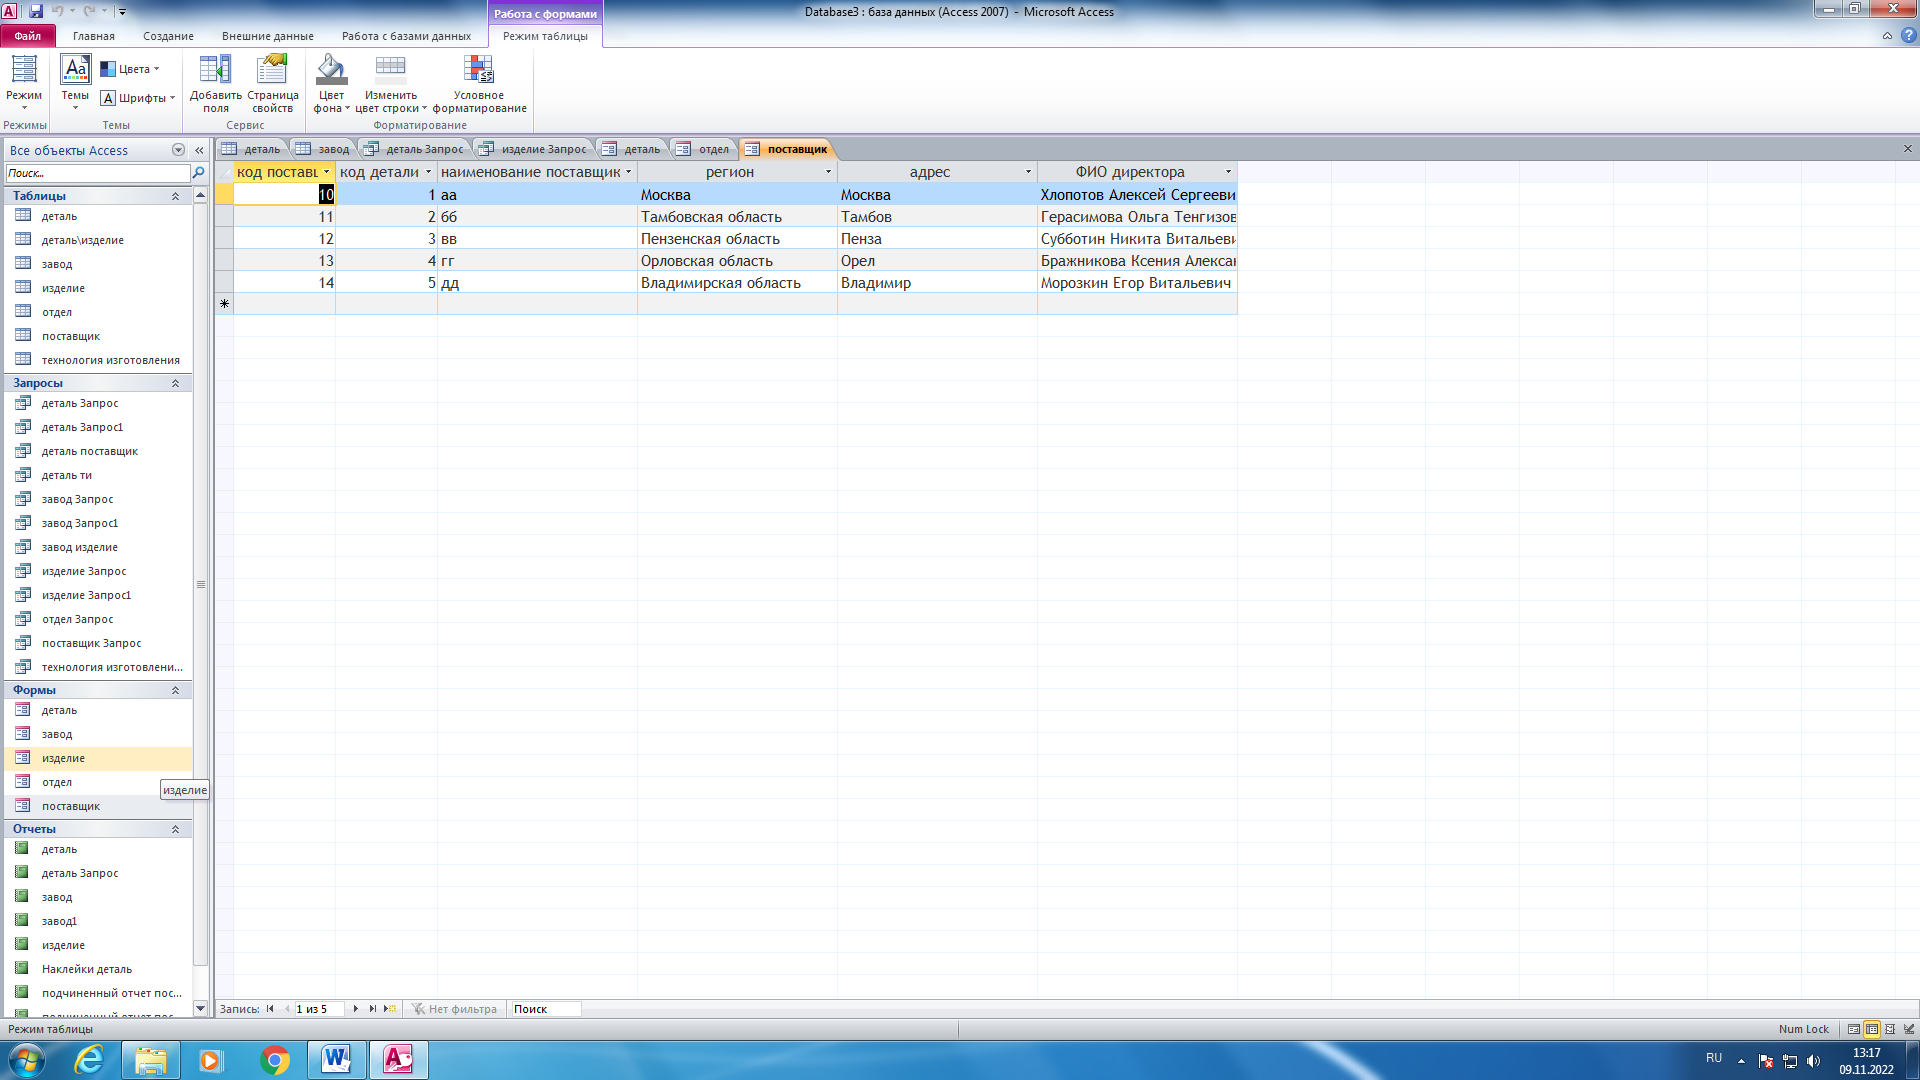This screenshot has width=1920, height=1080.
Task: Switch to деталь Запрос document tab
Action: [415, 149]
